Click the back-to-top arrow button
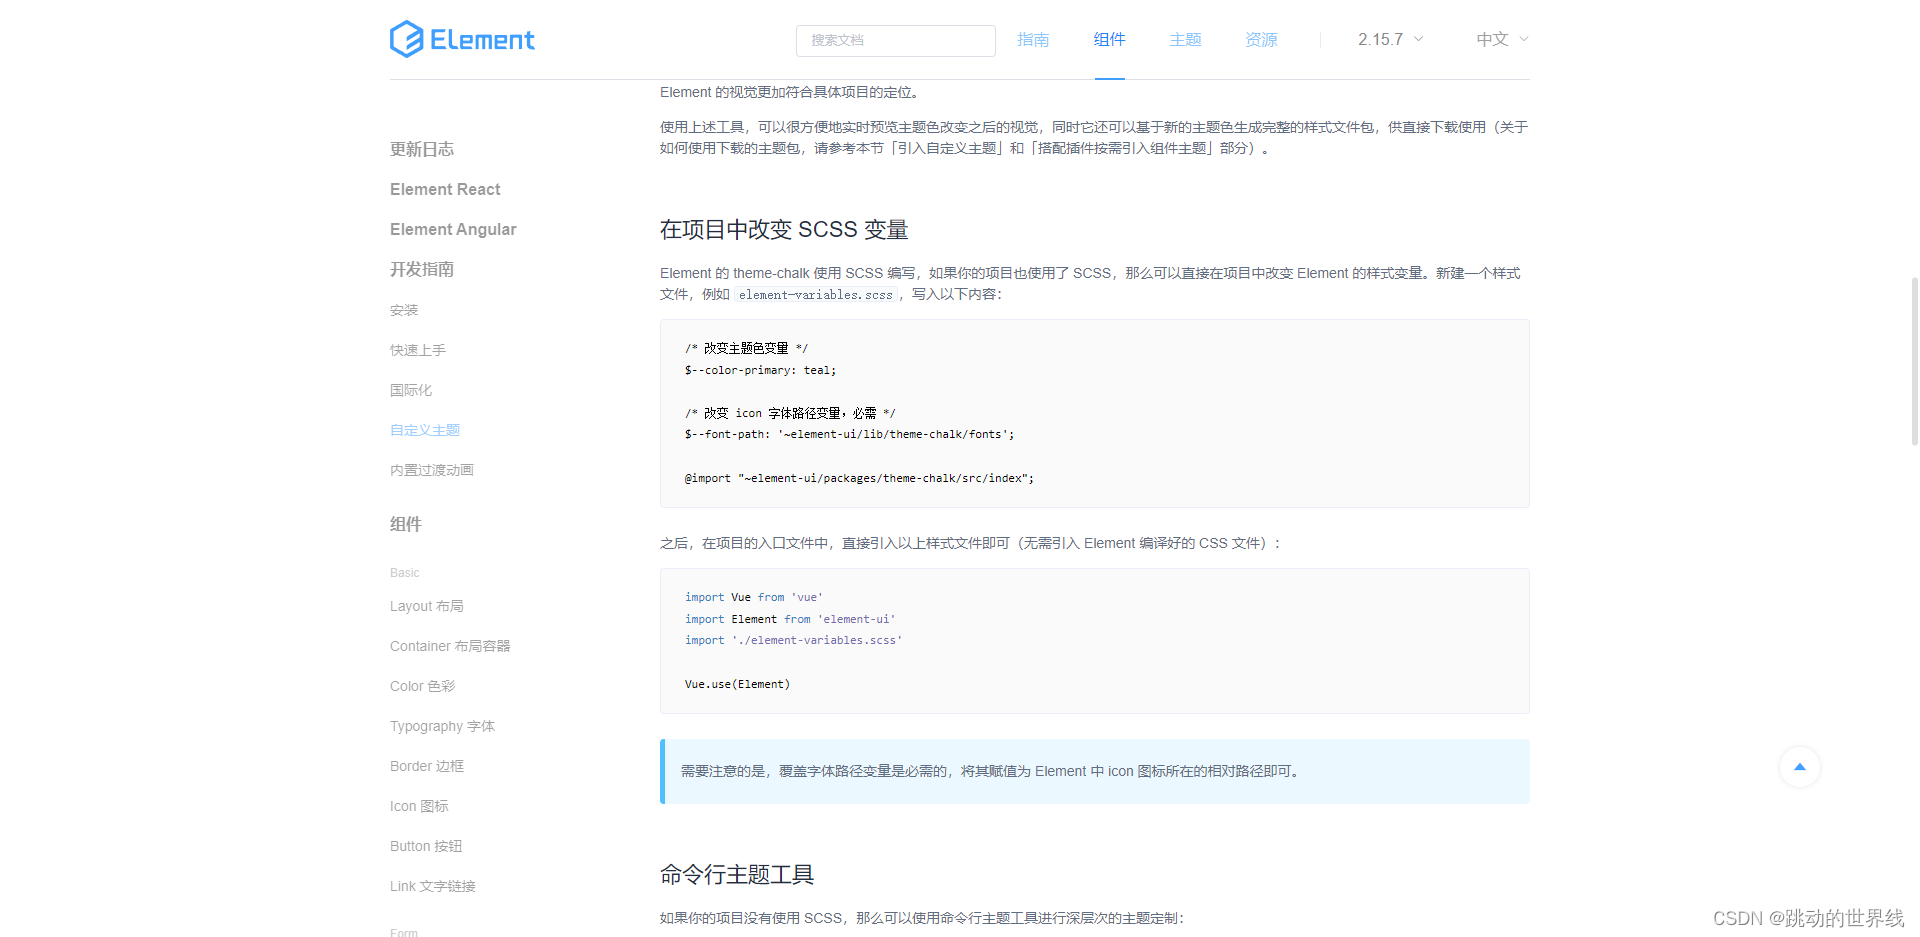The height and width of the screenshot is (937, 1920). click(x=1800, y=767)
